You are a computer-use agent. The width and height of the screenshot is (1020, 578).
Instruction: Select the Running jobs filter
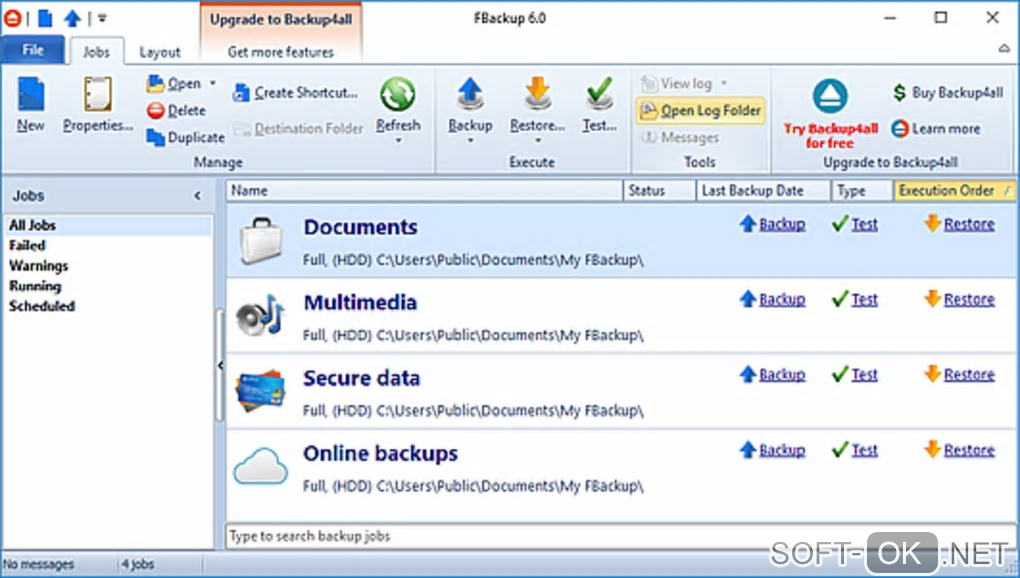35,286
